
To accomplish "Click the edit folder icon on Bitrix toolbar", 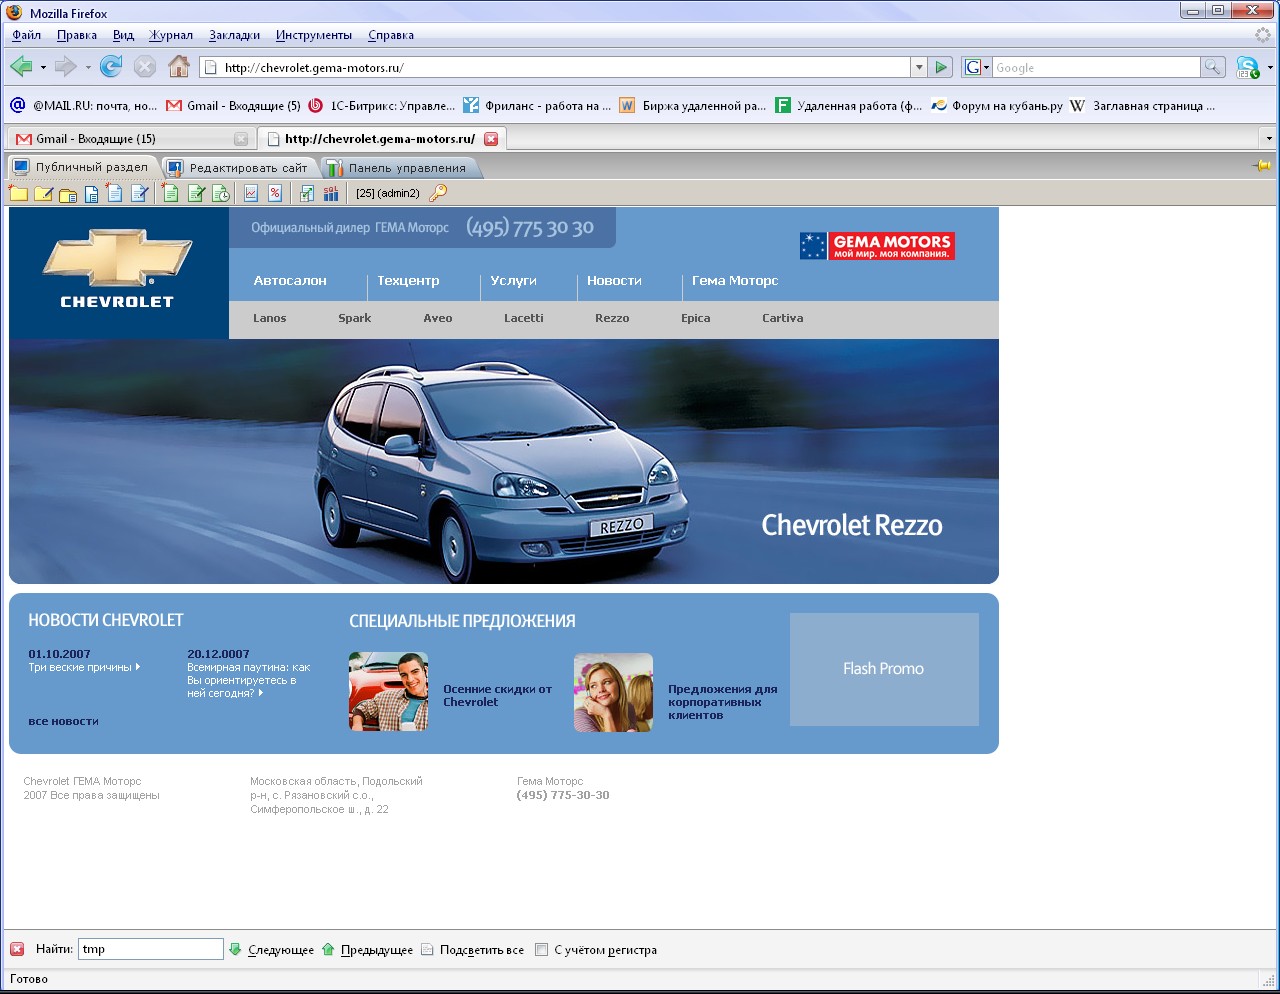I will click(x=42, y=193).
